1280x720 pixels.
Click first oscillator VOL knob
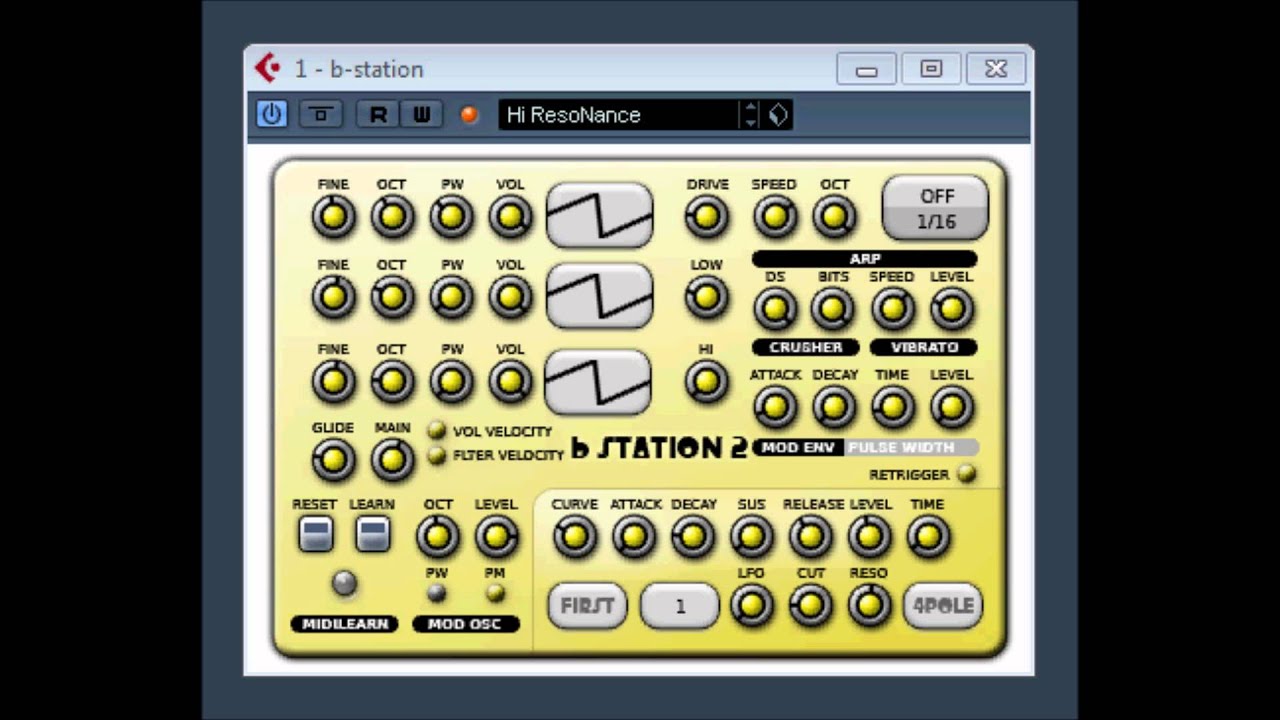(510, 216)
